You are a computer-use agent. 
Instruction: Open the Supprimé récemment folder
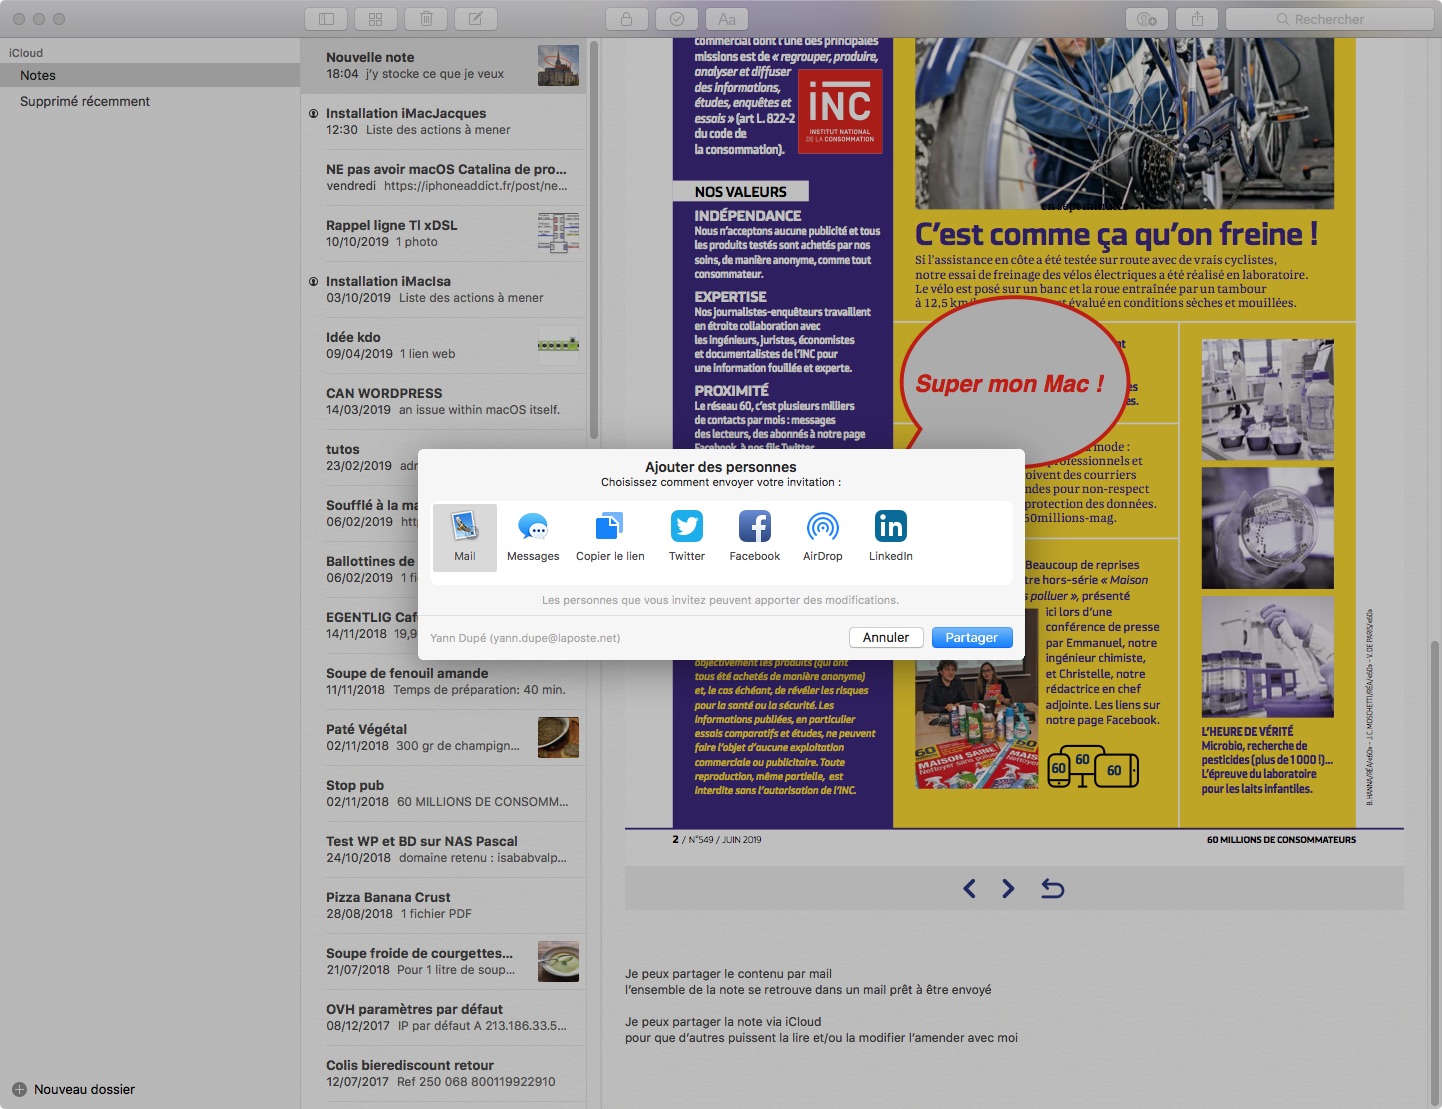[x=85, y=101]
